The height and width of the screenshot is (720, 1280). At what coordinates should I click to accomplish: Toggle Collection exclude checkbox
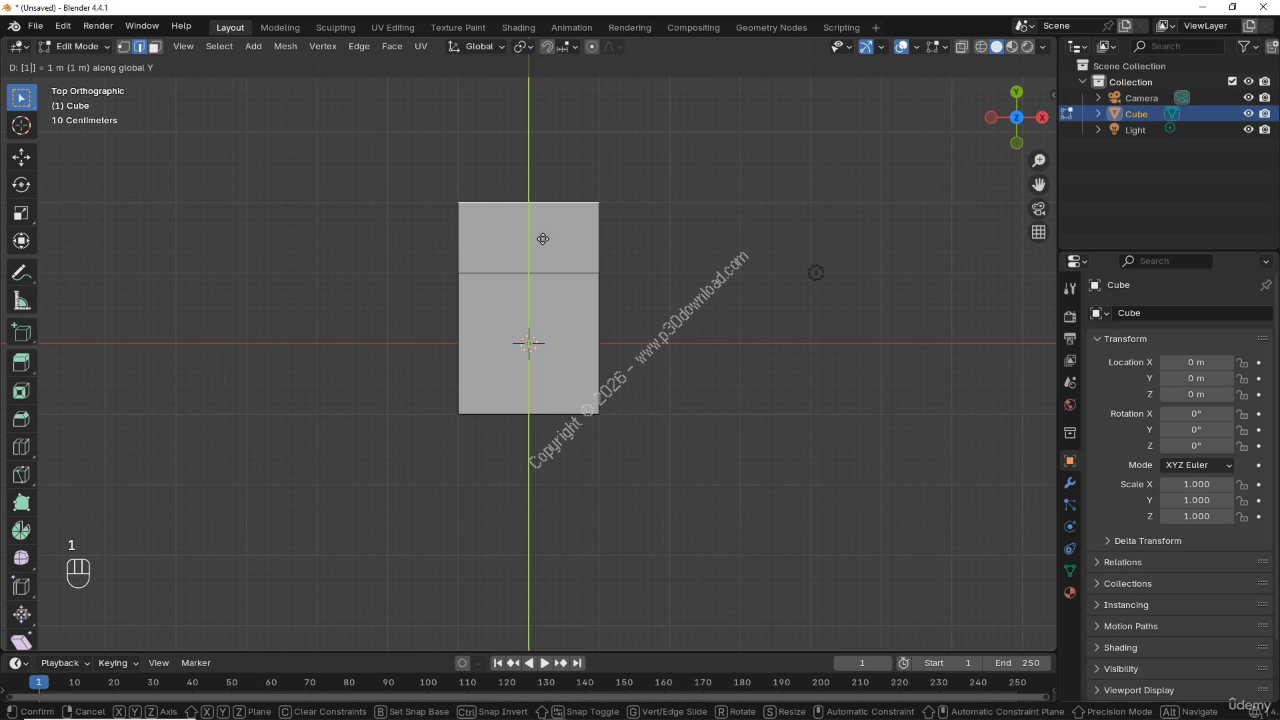(x=1232, y=82)
